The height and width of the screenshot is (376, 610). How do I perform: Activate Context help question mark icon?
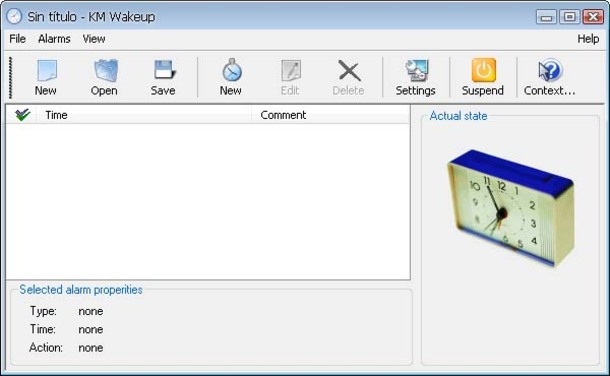coord(550,70)
